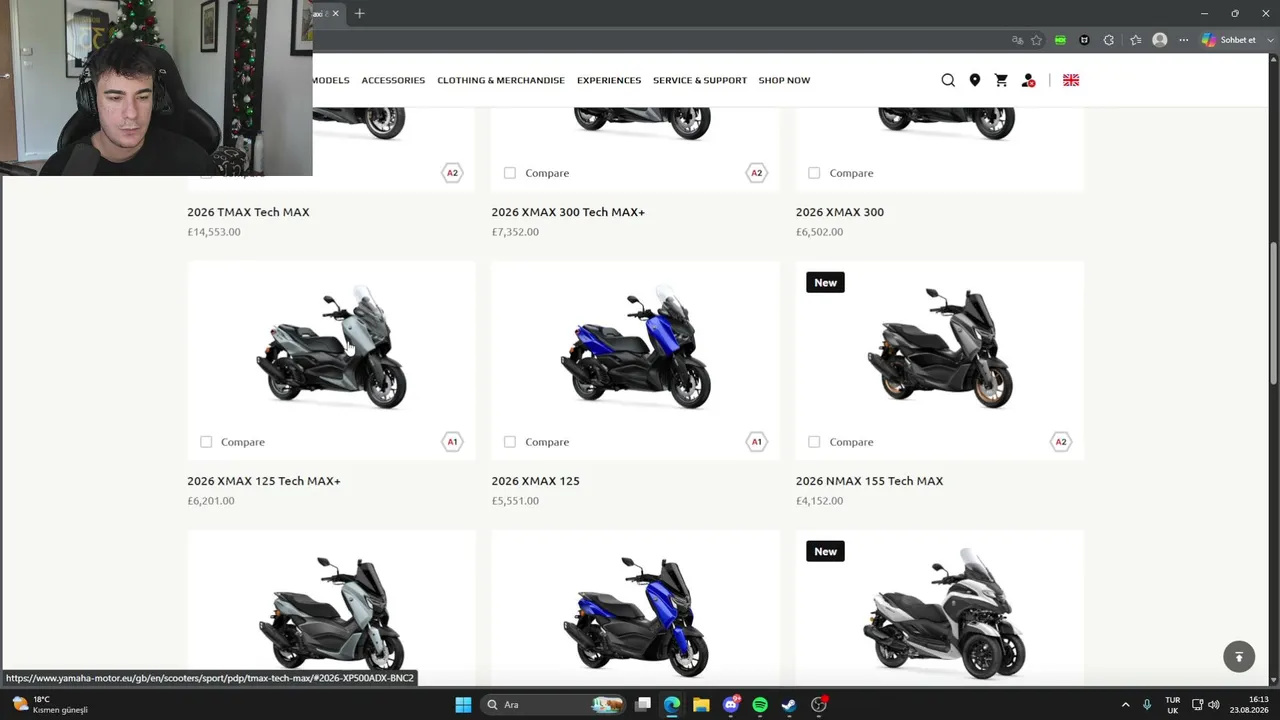Select Compare for NMAX 155 Tech MAX
This screenshot has width=1280, height=720.
click(814, 442)
